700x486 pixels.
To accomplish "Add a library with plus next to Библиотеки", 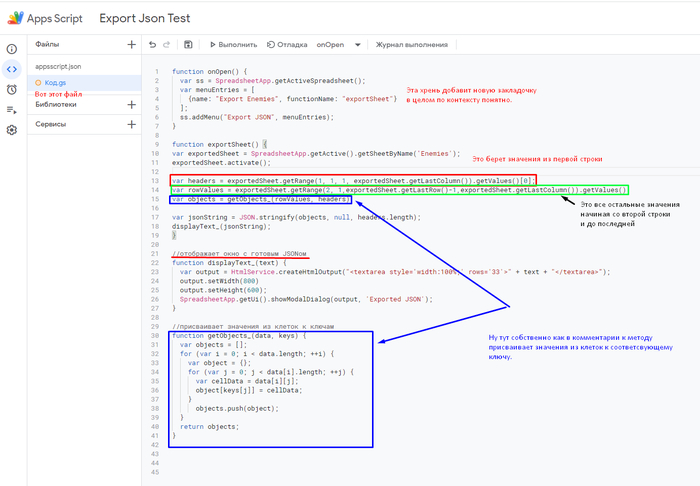I will [131, 104].
